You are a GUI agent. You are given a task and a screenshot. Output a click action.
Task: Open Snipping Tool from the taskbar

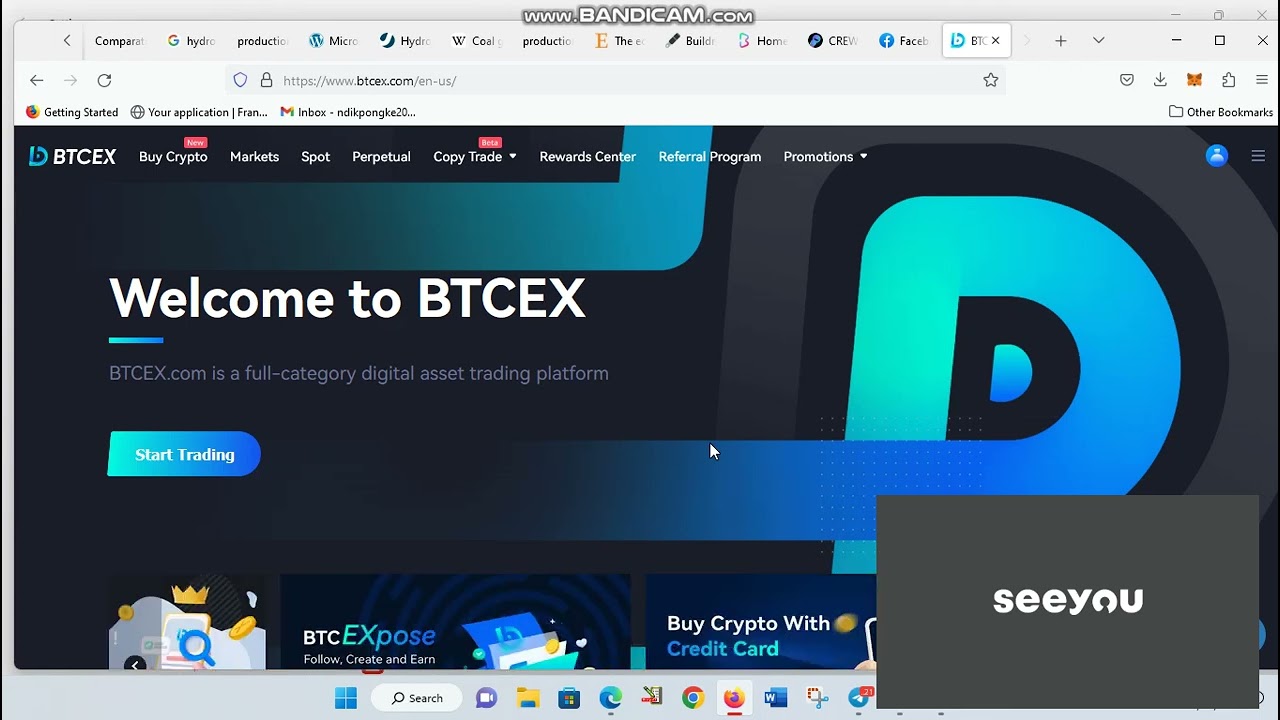817,698
